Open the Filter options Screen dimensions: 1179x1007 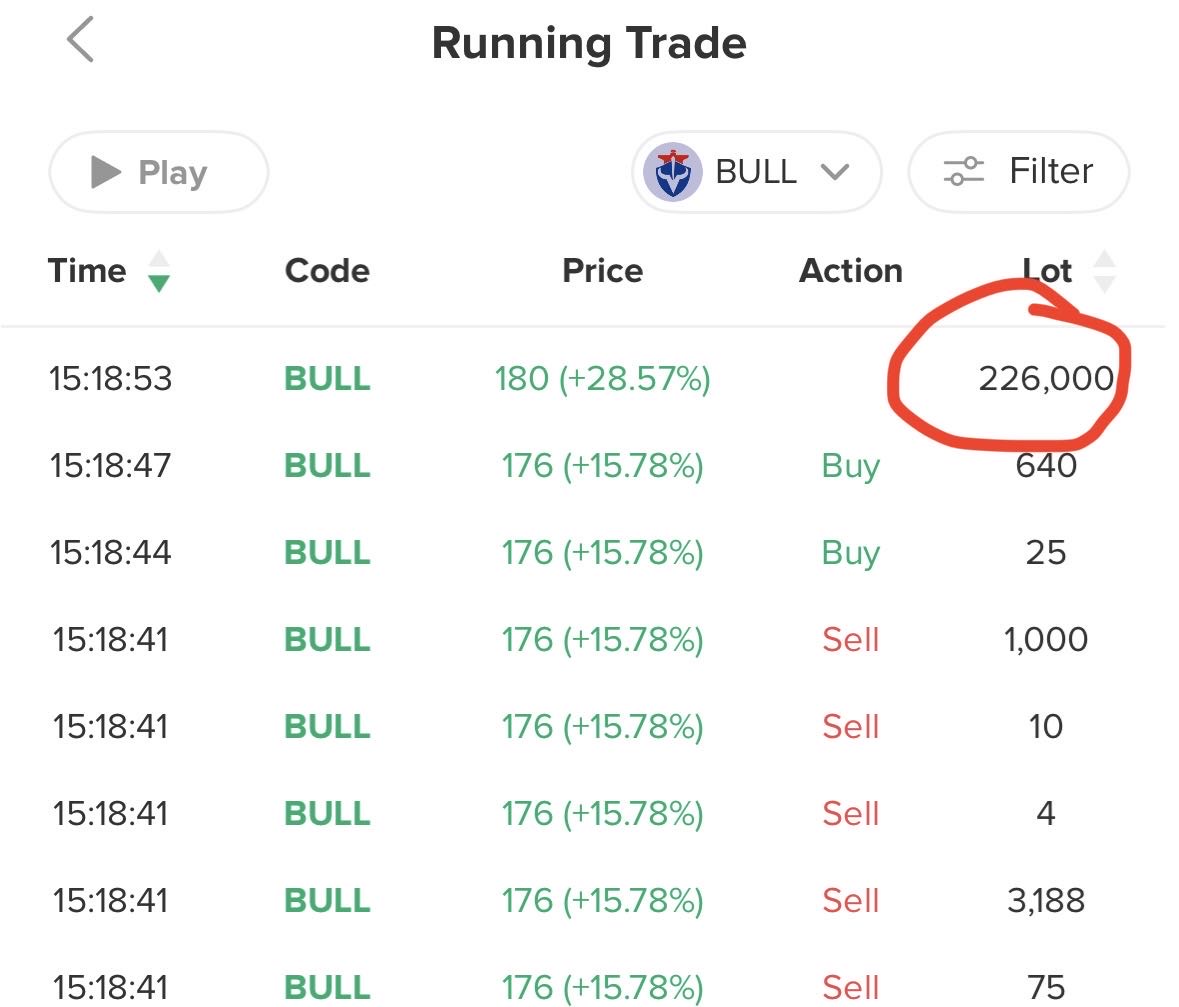[1018, 172]
